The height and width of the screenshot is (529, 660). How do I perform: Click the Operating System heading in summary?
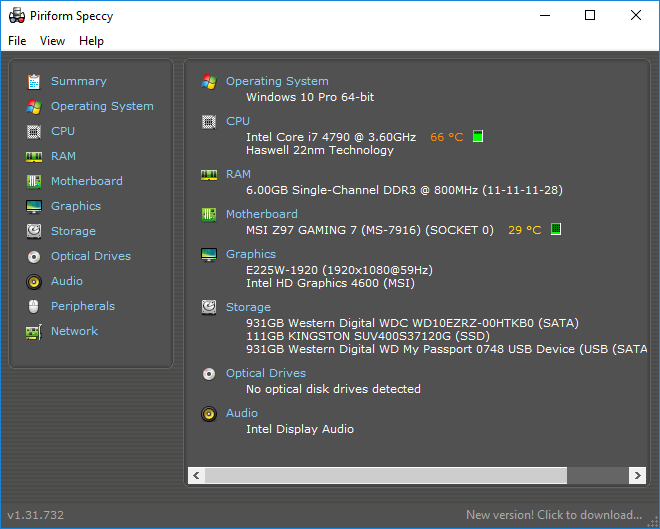tap(277, 81)
